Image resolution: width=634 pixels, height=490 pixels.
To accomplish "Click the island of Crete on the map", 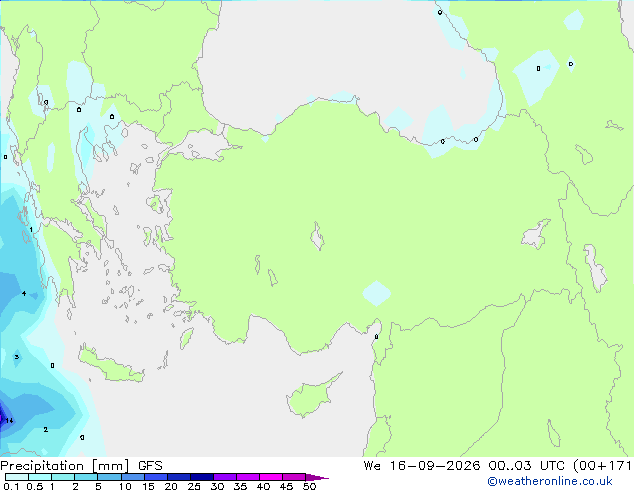I will (x=111, y=366).
